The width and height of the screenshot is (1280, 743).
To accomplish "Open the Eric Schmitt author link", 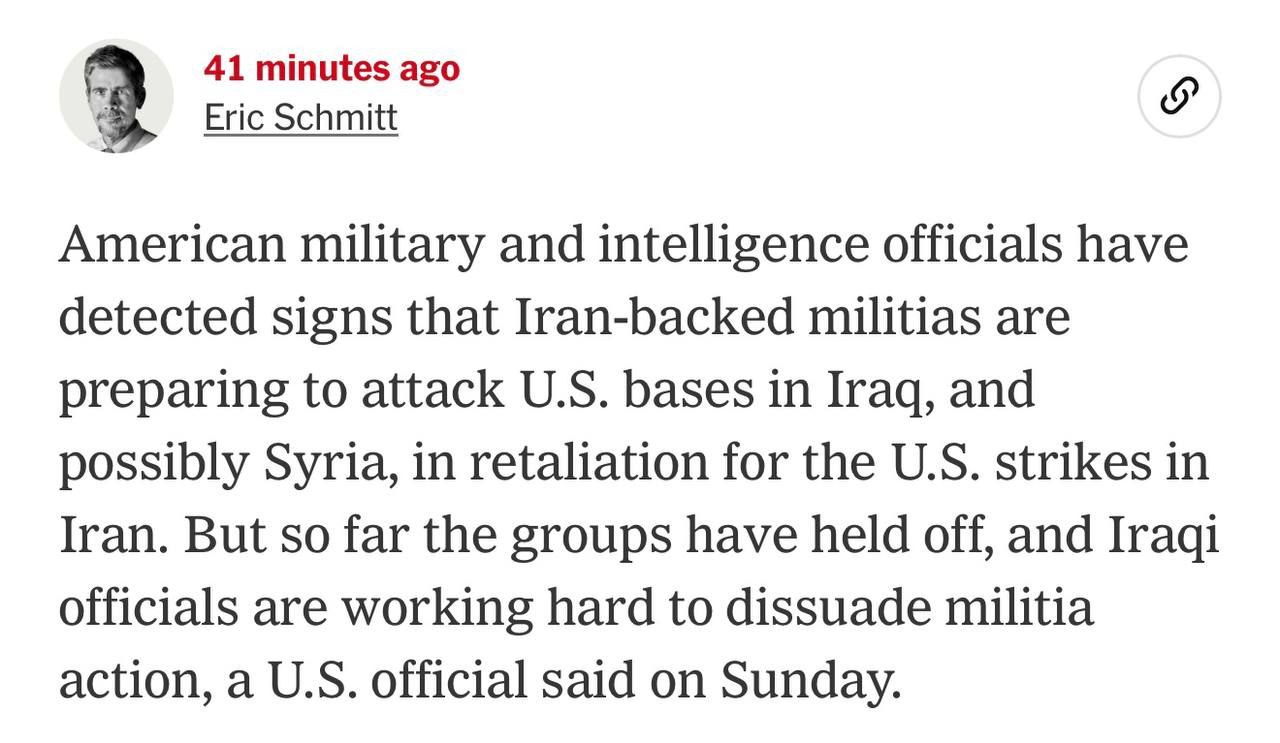I will [x=301, y=118].
